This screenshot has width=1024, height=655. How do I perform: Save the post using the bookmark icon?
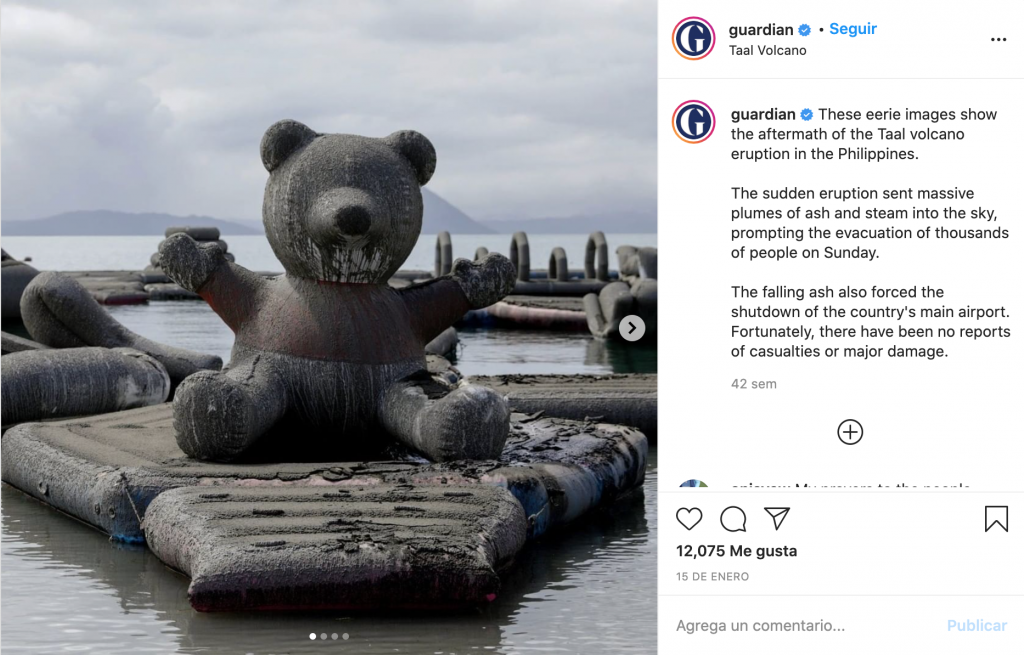click(x=996, y=519)
